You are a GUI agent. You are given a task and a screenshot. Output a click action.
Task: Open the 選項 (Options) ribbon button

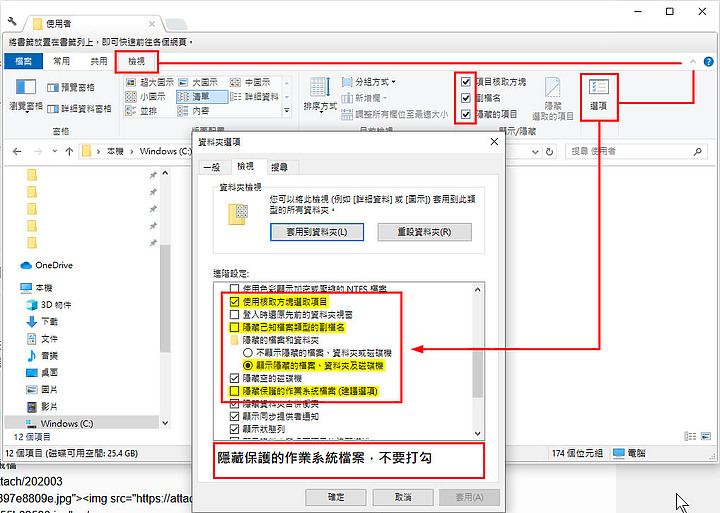(x=599, y=95)
